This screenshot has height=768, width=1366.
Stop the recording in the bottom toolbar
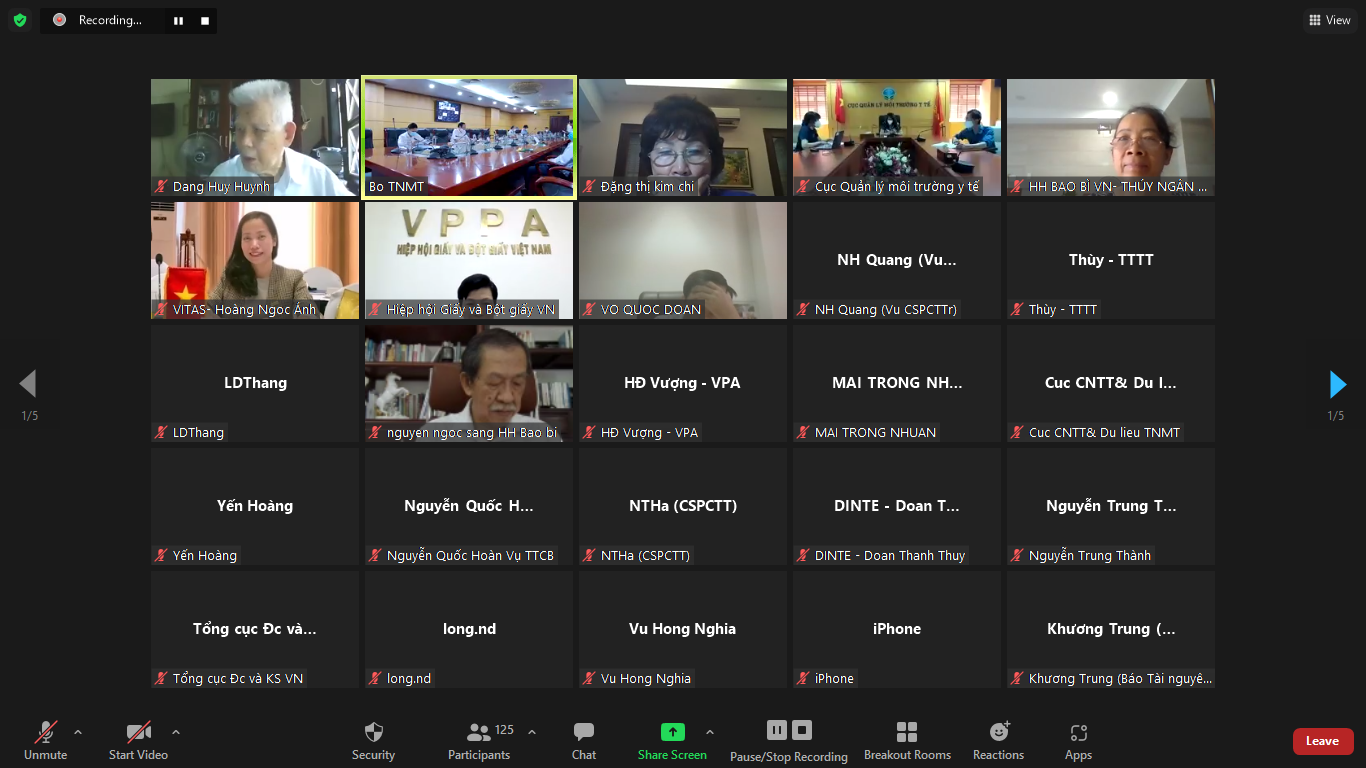802,730
